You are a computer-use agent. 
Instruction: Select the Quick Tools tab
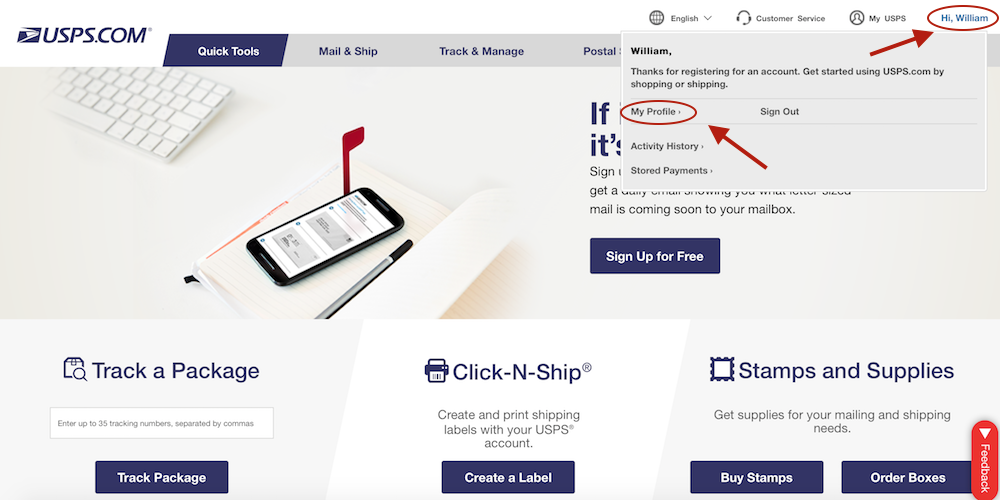(x=226, y=51)
